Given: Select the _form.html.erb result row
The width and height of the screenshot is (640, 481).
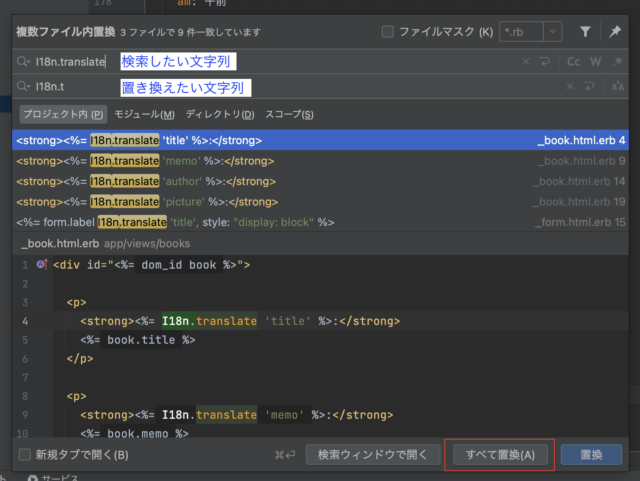Looking at the screenshot, I should click(x=320, y=222).
